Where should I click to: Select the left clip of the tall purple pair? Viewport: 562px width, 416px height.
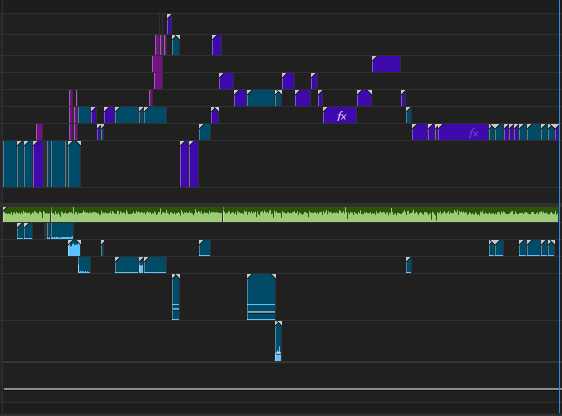point(184,164)
